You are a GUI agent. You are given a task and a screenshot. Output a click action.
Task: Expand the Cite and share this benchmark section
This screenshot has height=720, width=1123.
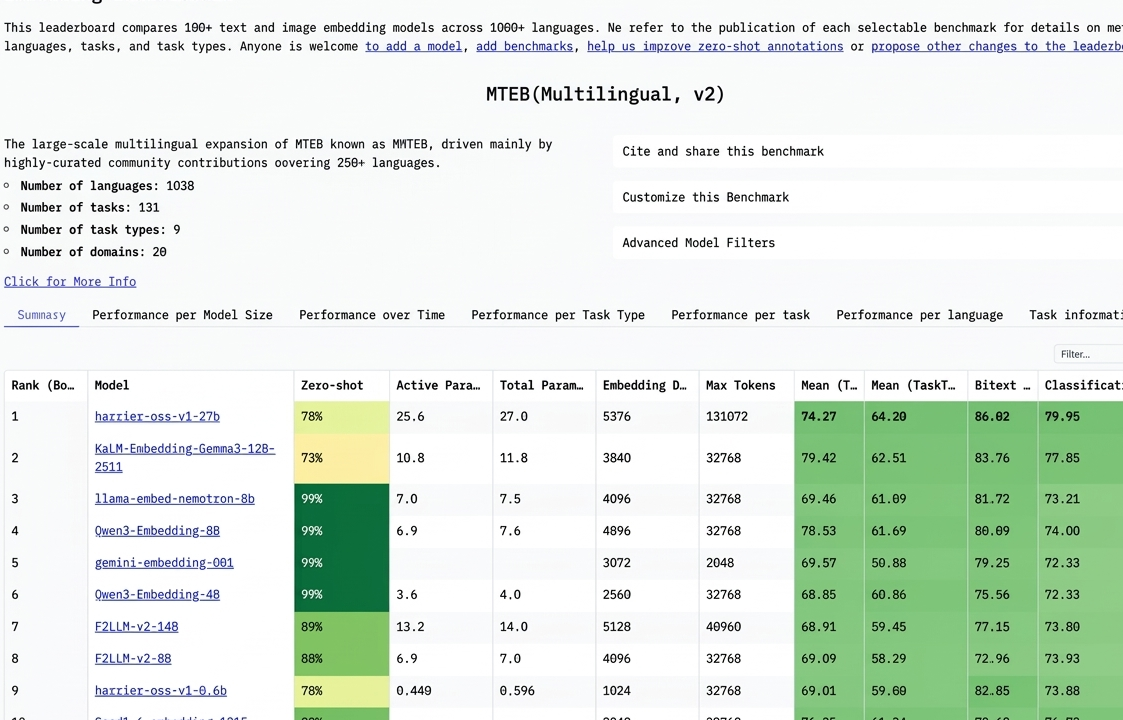(722, 151)
